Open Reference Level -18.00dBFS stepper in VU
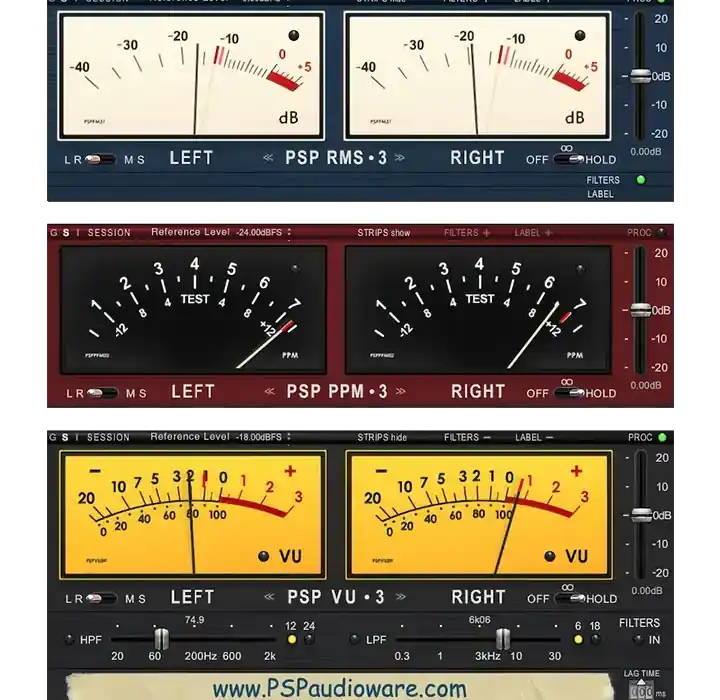Image resolution: width=720 pixels, height=700 pixels. tap(289, 437)
